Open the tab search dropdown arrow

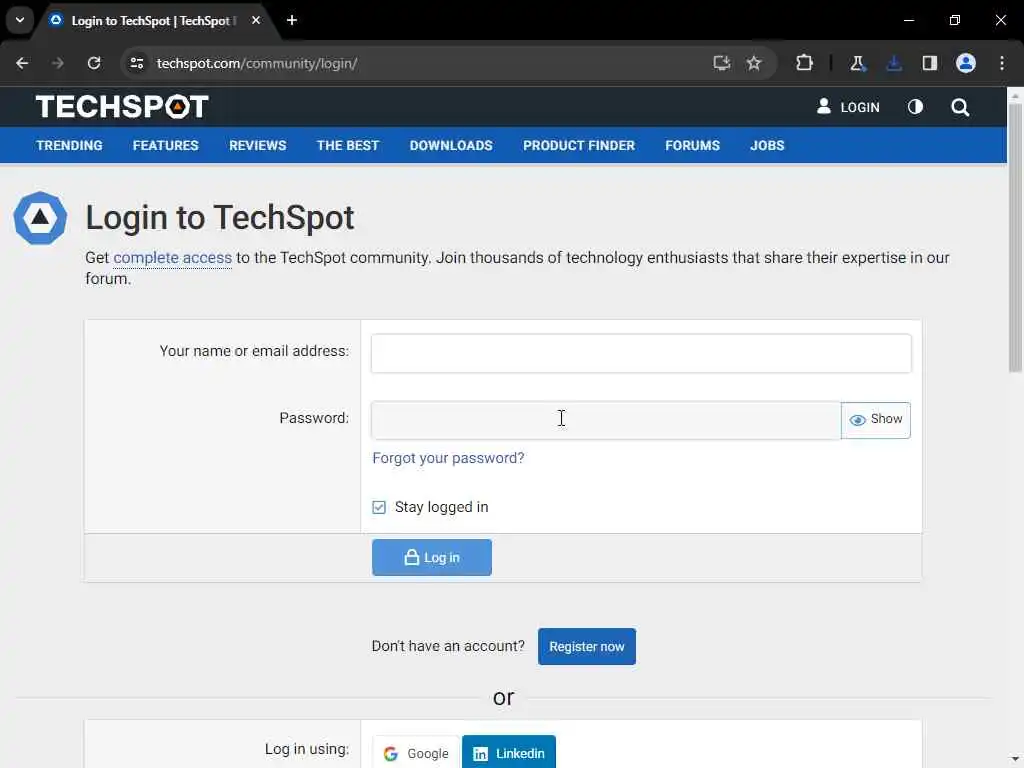click(x=20, y=20)
